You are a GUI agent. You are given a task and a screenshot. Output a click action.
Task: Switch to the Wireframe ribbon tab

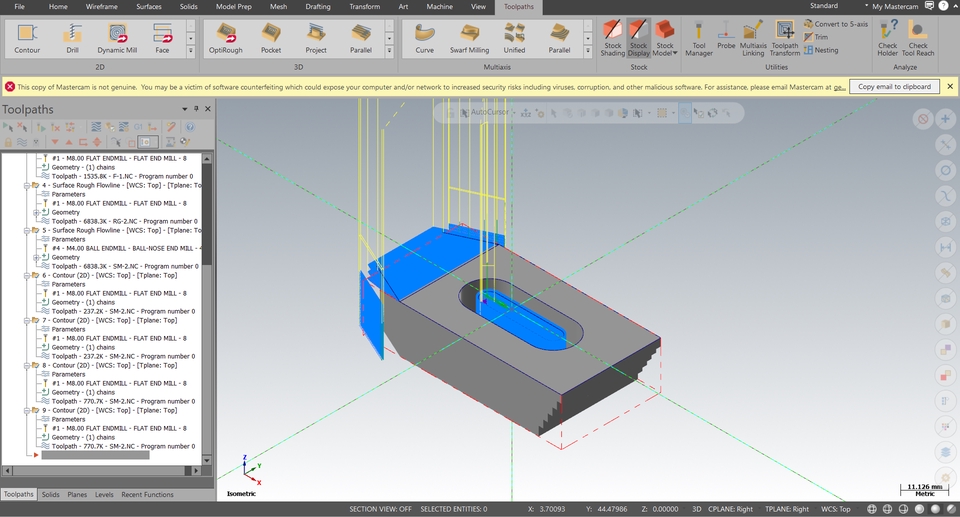coord(102,7)
